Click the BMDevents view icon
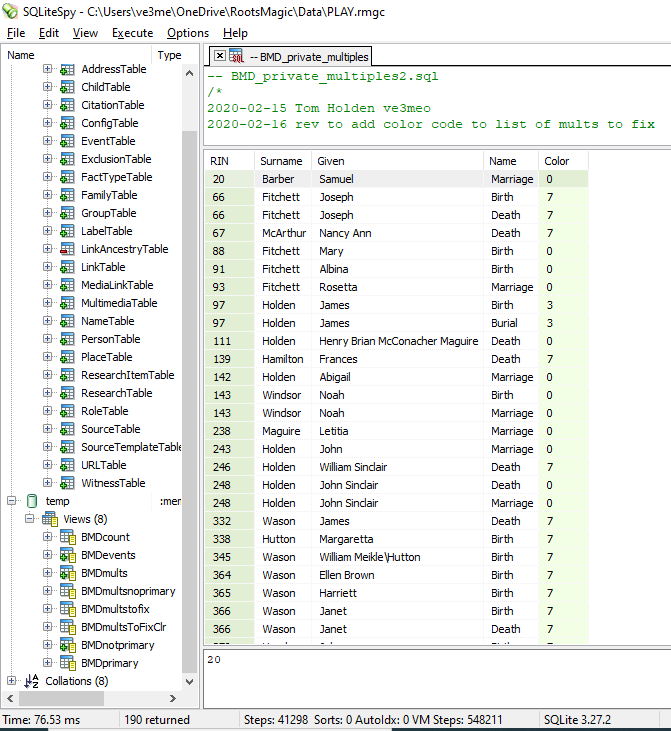Screen dimensions: 671x731 (x=68, y=555)
